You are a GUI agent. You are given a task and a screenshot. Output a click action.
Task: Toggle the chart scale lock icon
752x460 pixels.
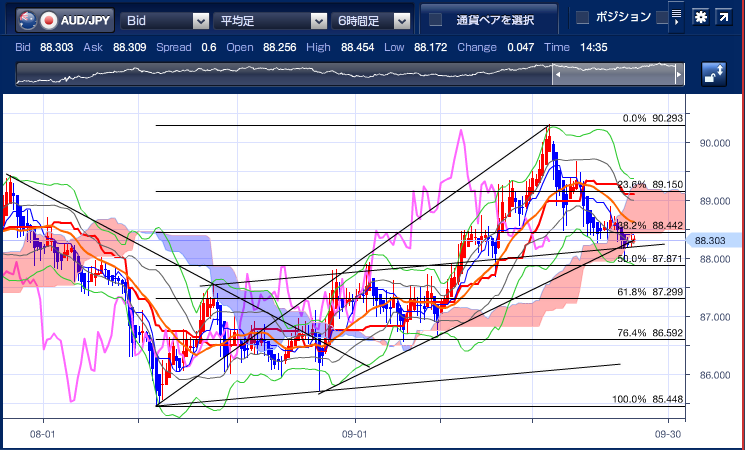714,74
